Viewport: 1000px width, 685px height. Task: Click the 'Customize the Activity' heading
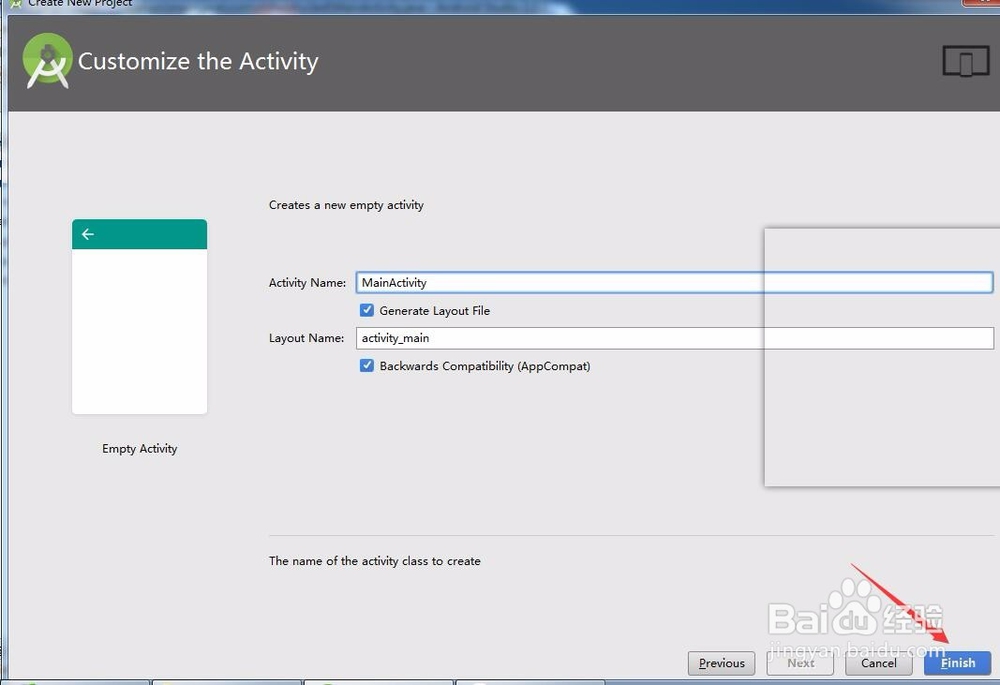click(x=198, y=61)
